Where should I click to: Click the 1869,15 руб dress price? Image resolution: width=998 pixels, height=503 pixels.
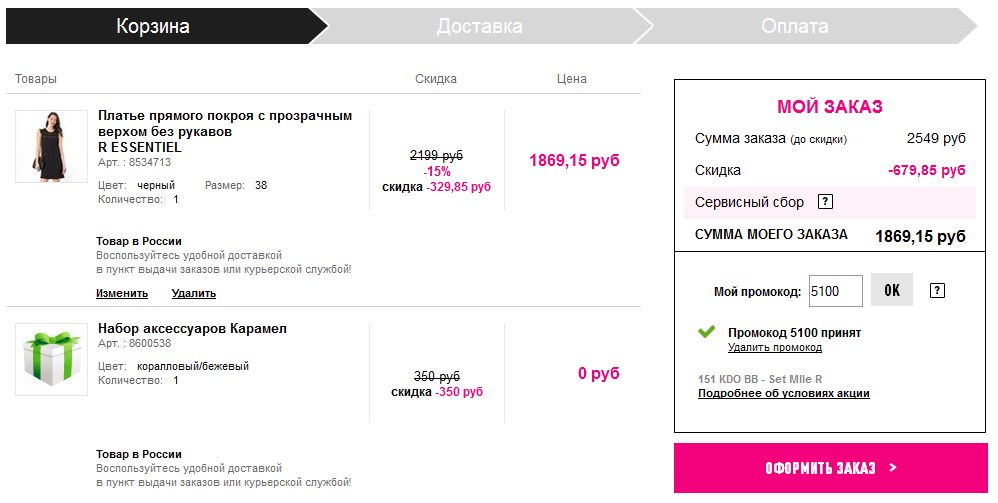(574, 160)
